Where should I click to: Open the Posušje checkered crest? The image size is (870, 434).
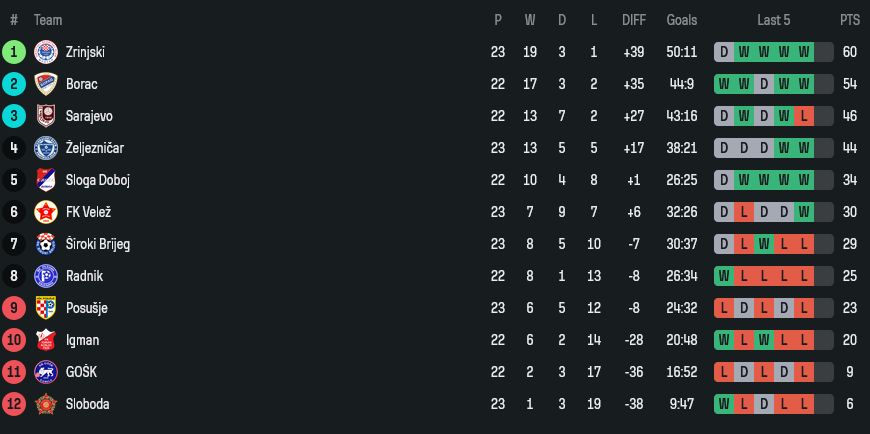45,308
